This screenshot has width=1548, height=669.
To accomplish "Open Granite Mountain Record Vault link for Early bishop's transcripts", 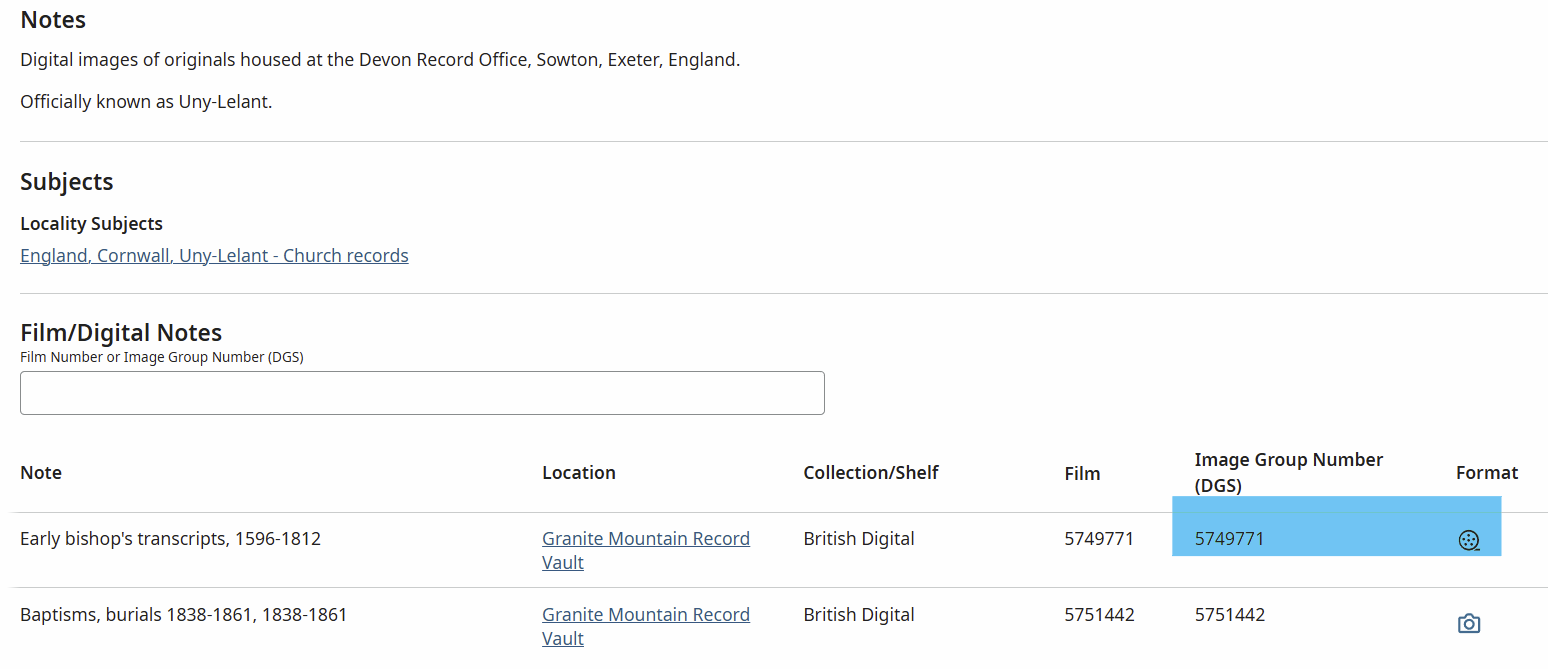I will pyautogui.click(x=646, y=550).
